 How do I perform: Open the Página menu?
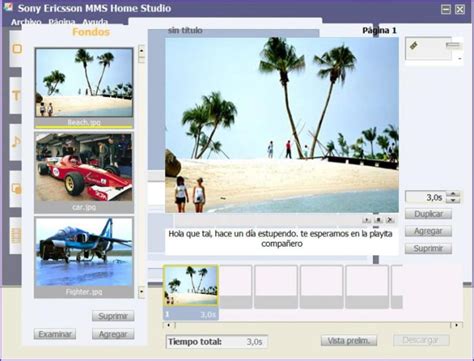62,22
